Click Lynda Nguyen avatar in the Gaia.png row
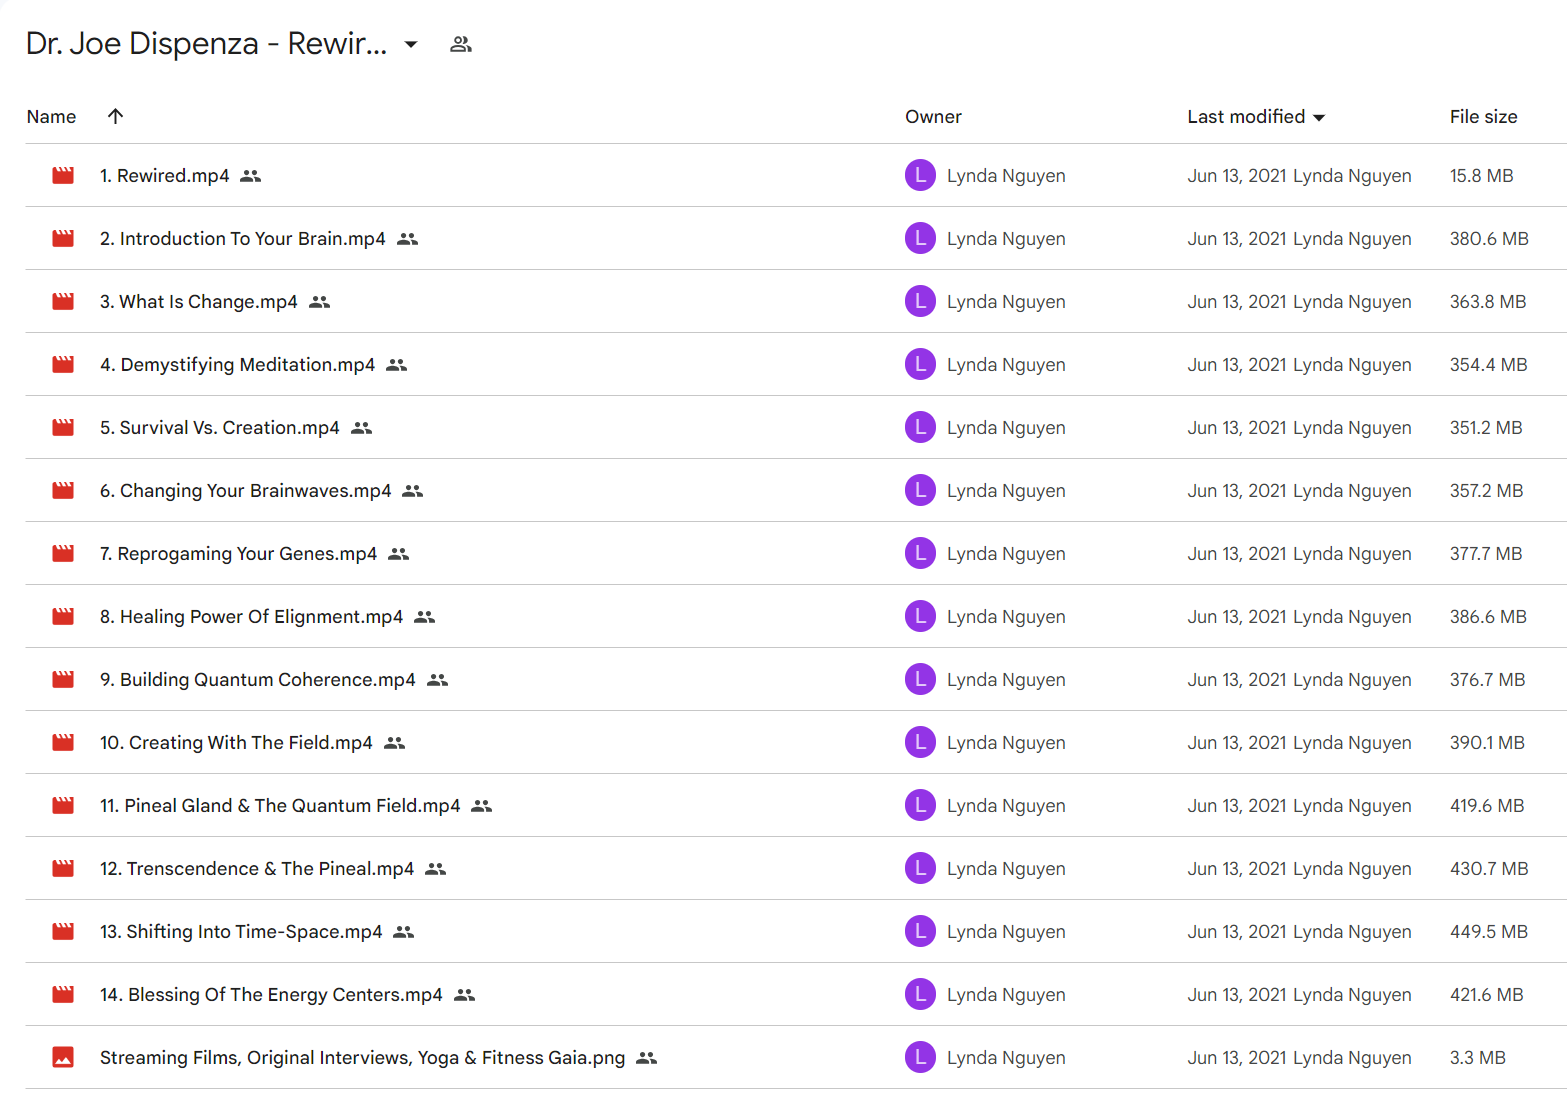Screen dimensions: 1567x1110 [920, 1057]
